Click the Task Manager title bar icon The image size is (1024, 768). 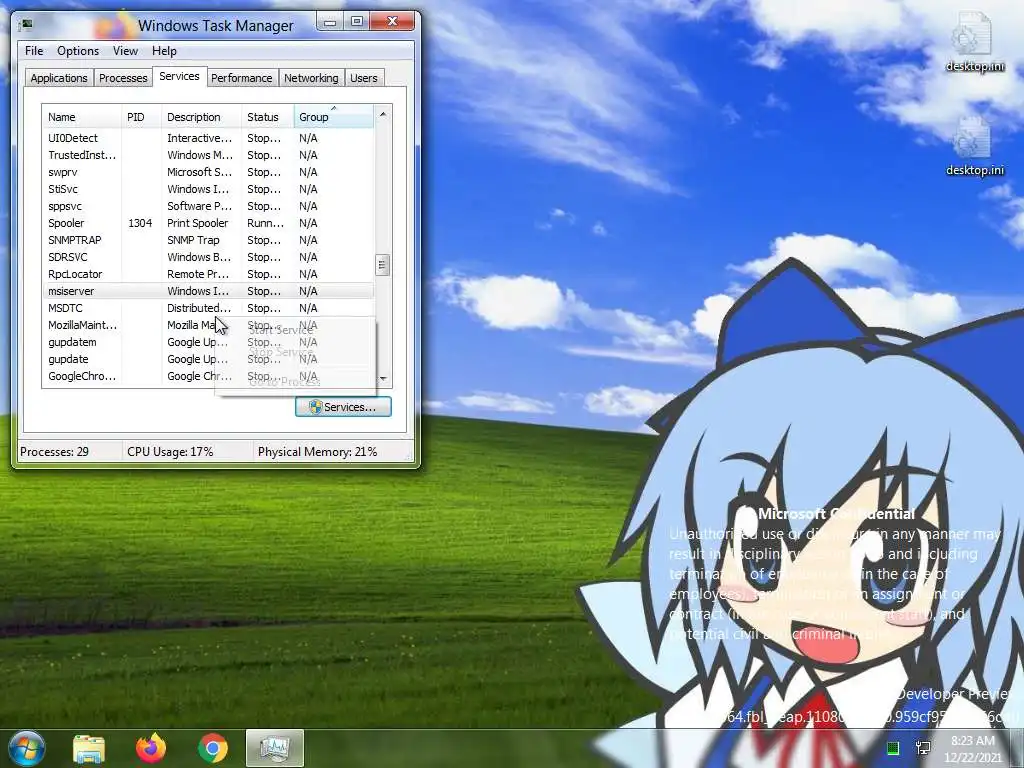(x=27, y=25)
